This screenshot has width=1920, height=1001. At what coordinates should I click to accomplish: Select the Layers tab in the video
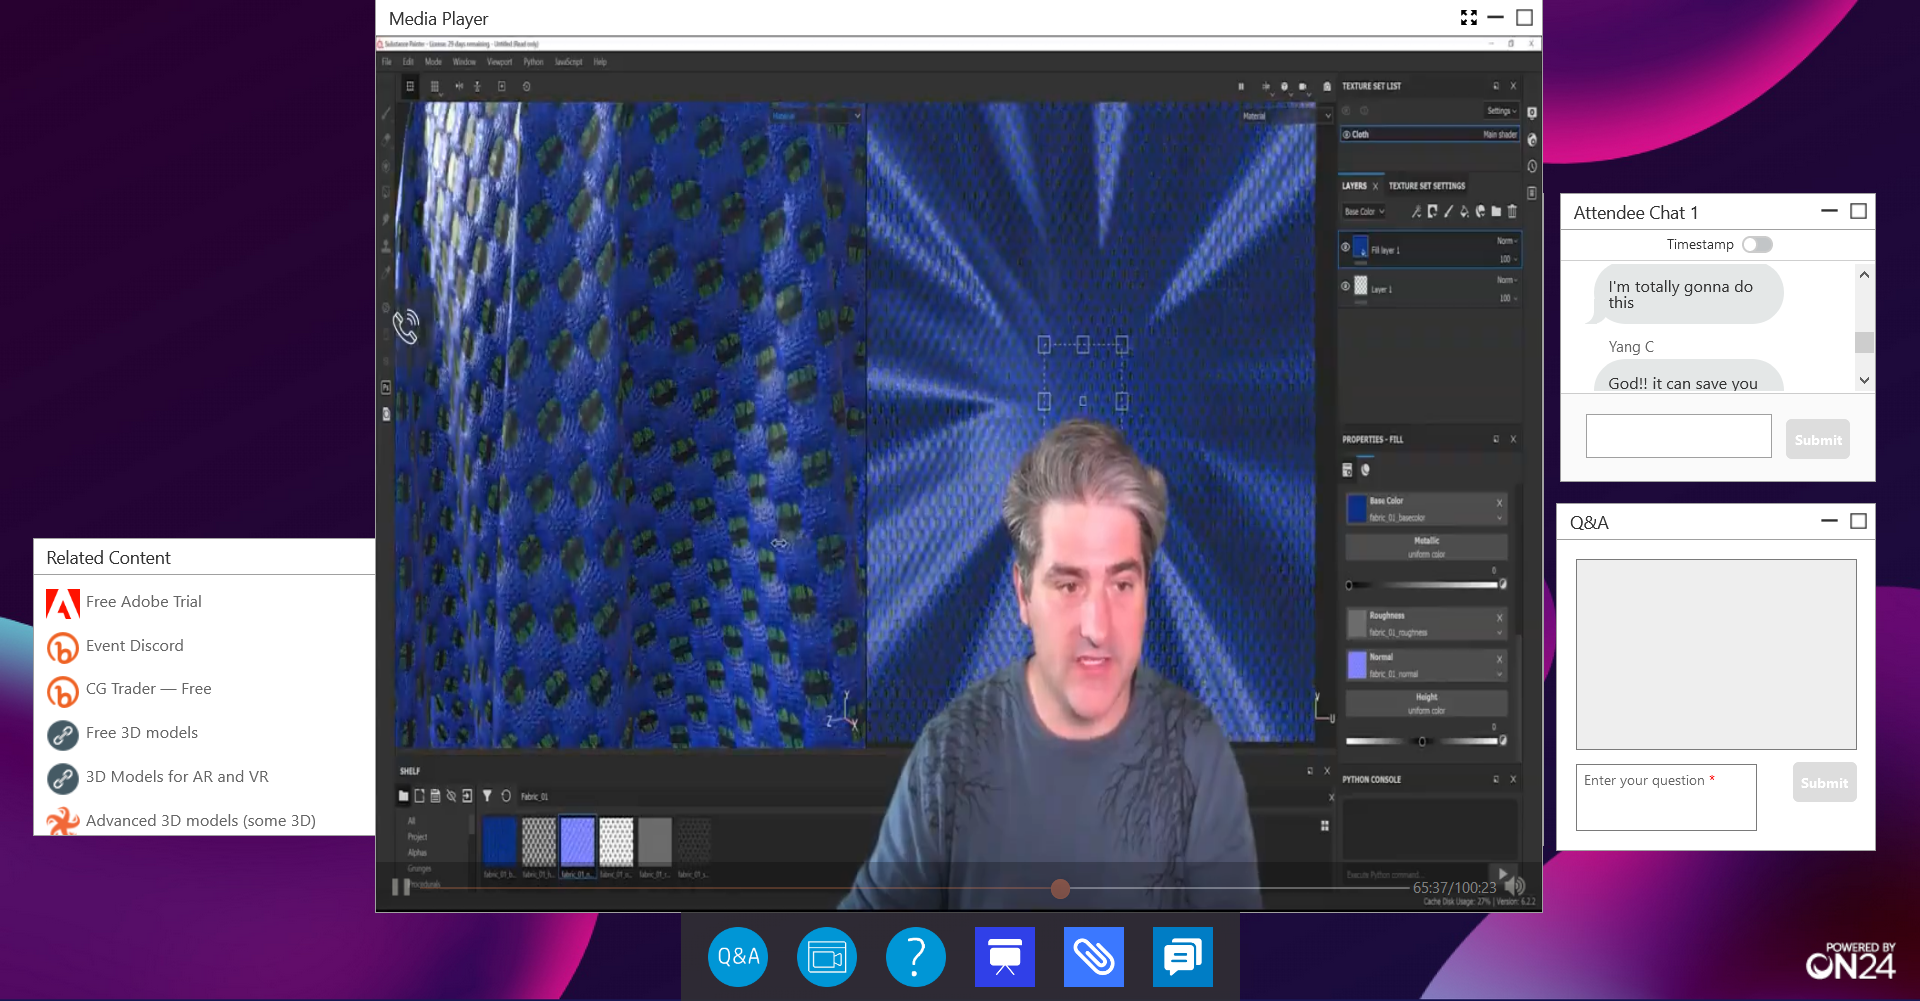click(x=1354, y=186)
